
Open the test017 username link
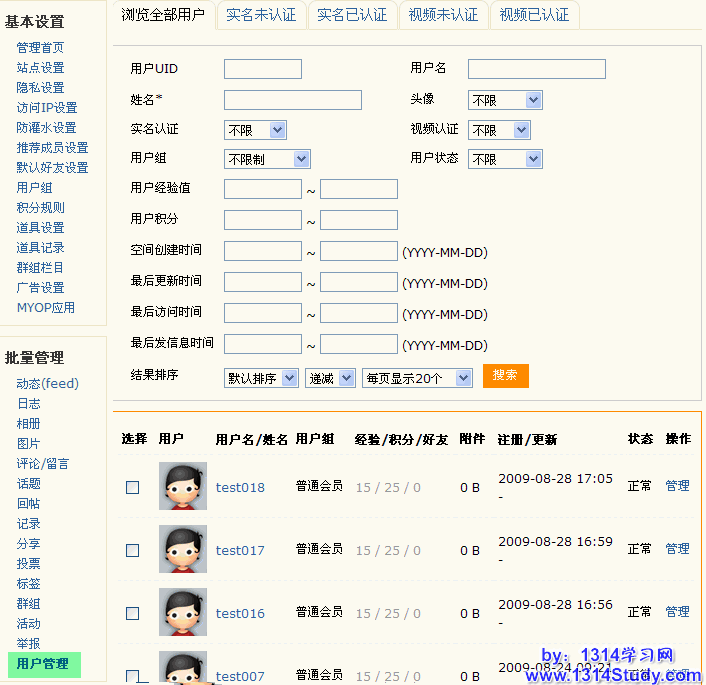click(x=240, y=550)
